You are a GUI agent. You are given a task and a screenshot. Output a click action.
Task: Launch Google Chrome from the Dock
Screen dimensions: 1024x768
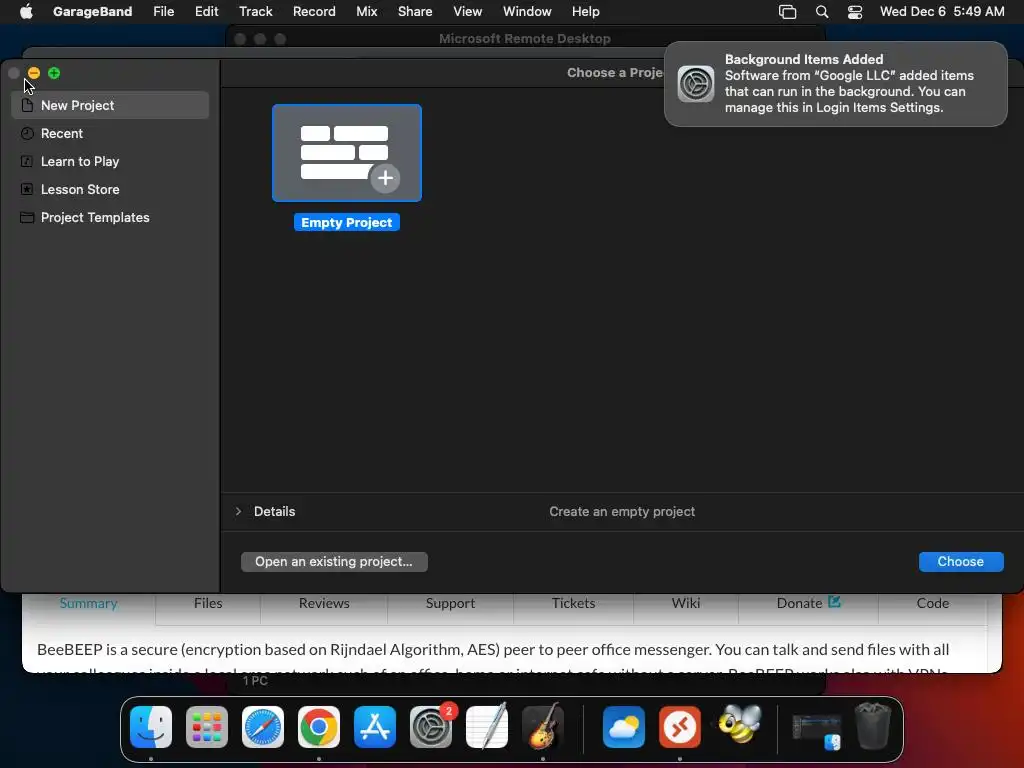click(x=319, y=727)
